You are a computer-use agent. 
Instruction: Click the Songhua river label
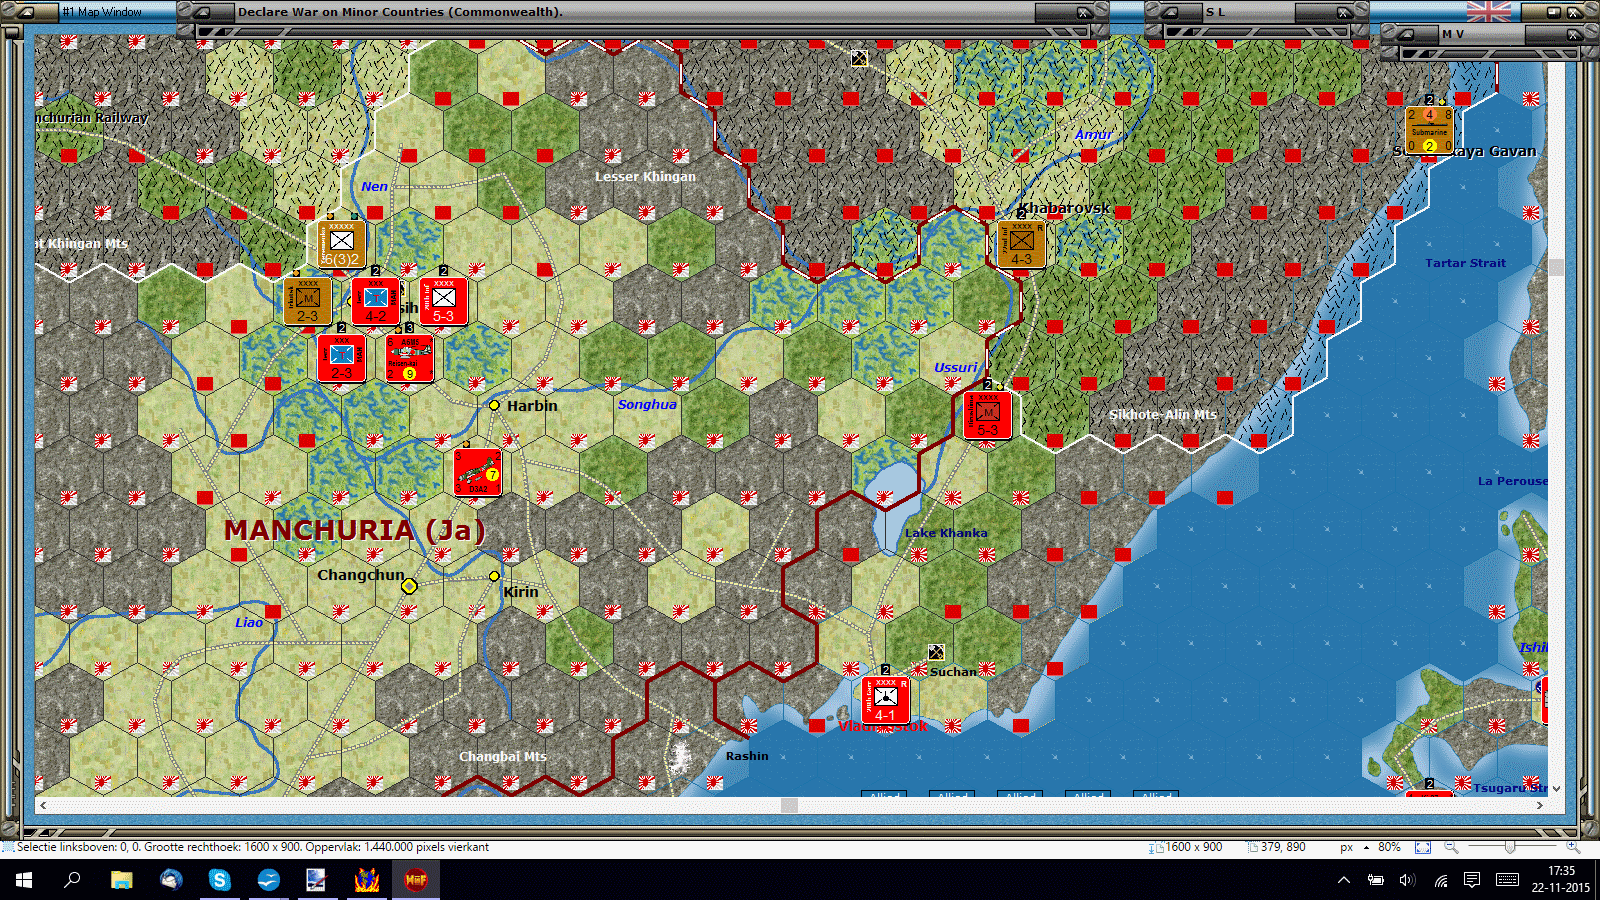pos(647,404)
